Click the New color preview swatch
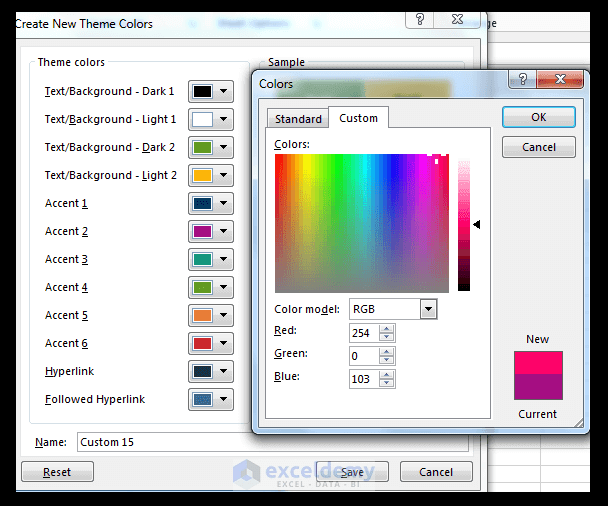Viewport: 608px width, 506px height. point(538,363)
